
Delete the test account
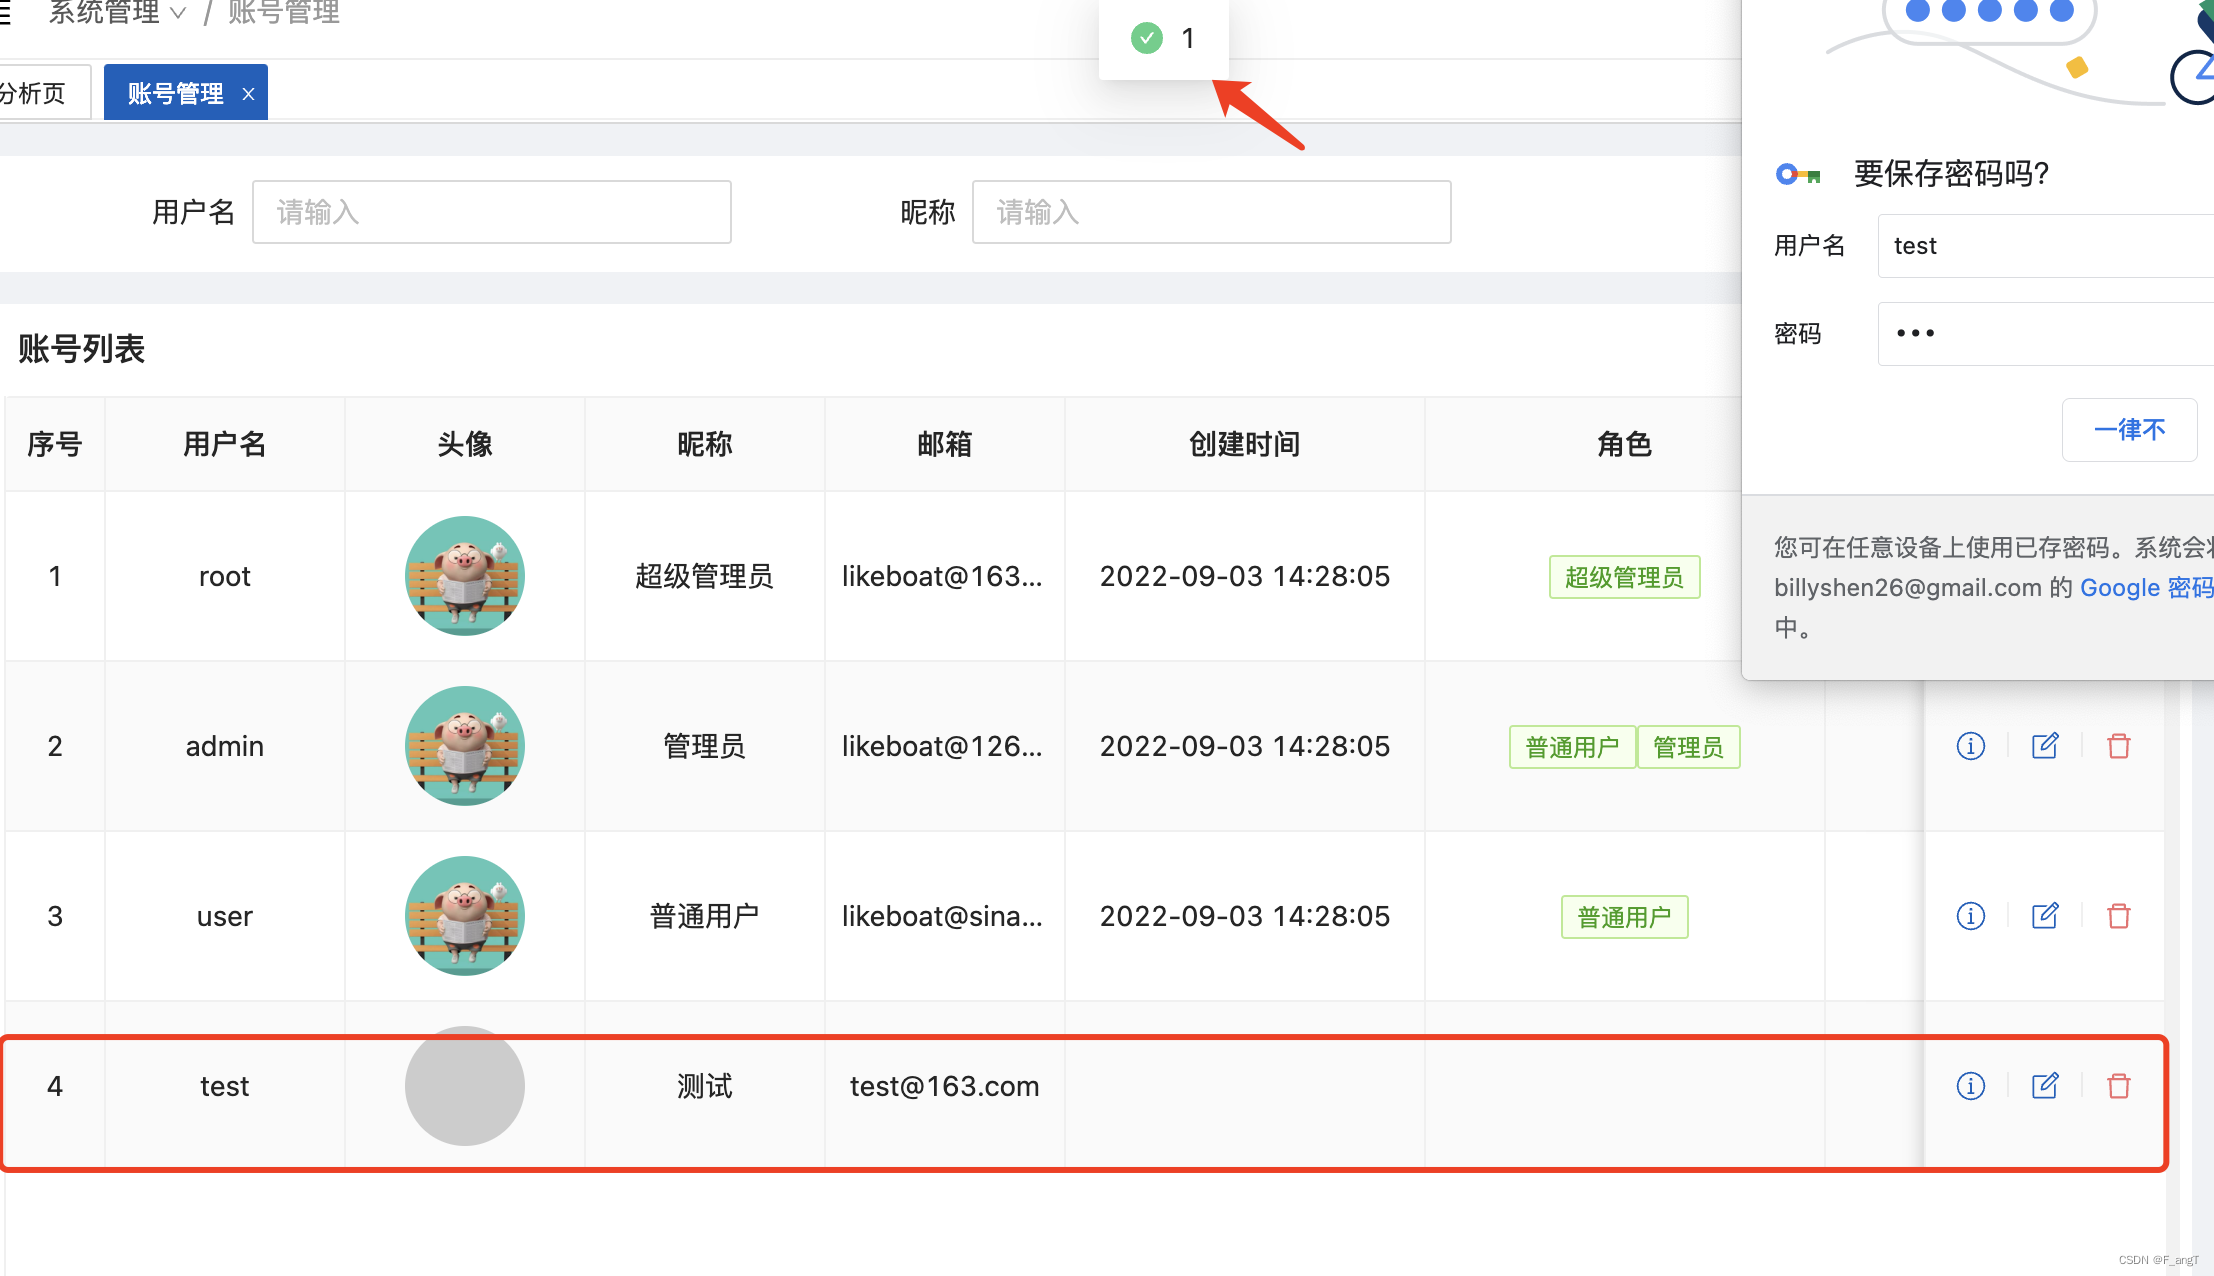[2118, 1086]
